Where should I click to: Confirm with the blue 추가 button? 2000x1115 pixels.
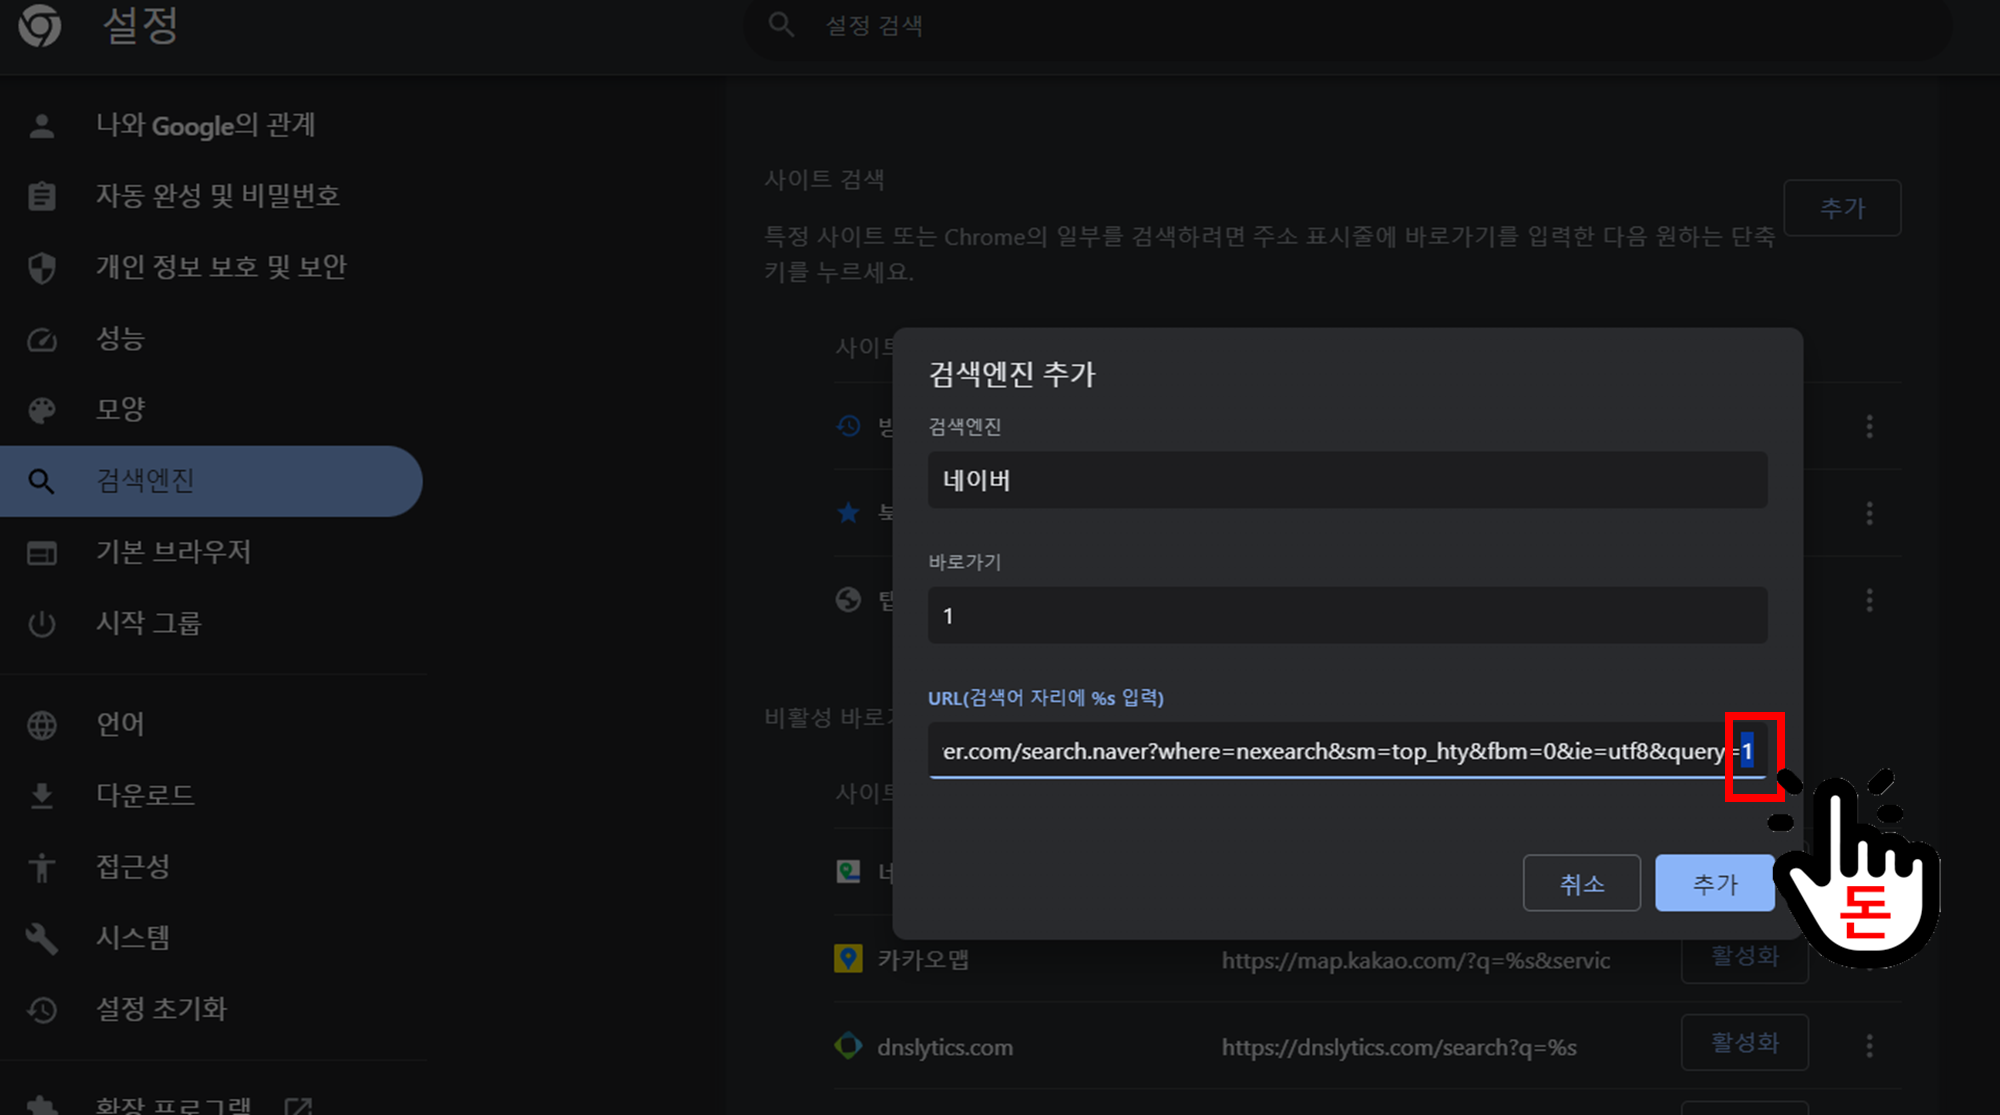pos(1714,883)
